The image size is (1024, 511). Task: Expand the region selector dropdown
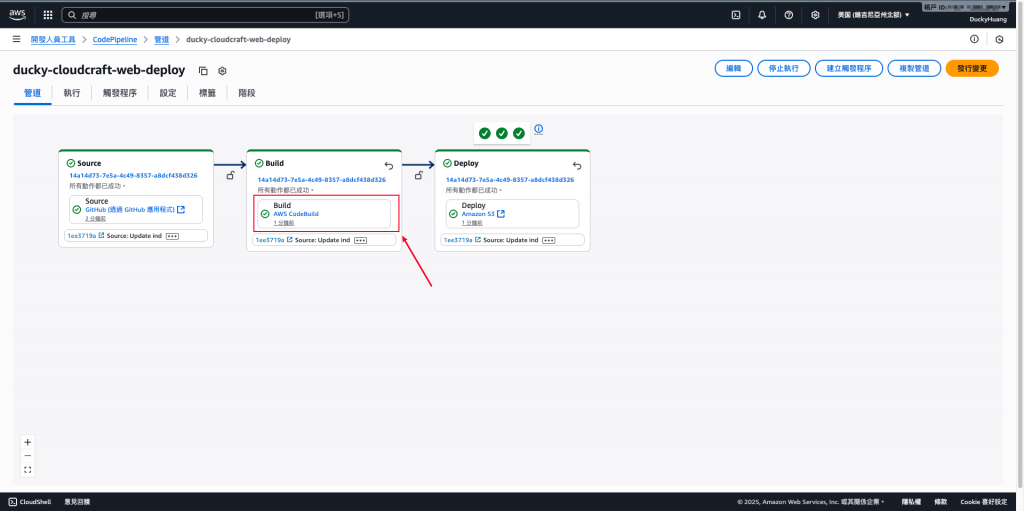[874, 14]
